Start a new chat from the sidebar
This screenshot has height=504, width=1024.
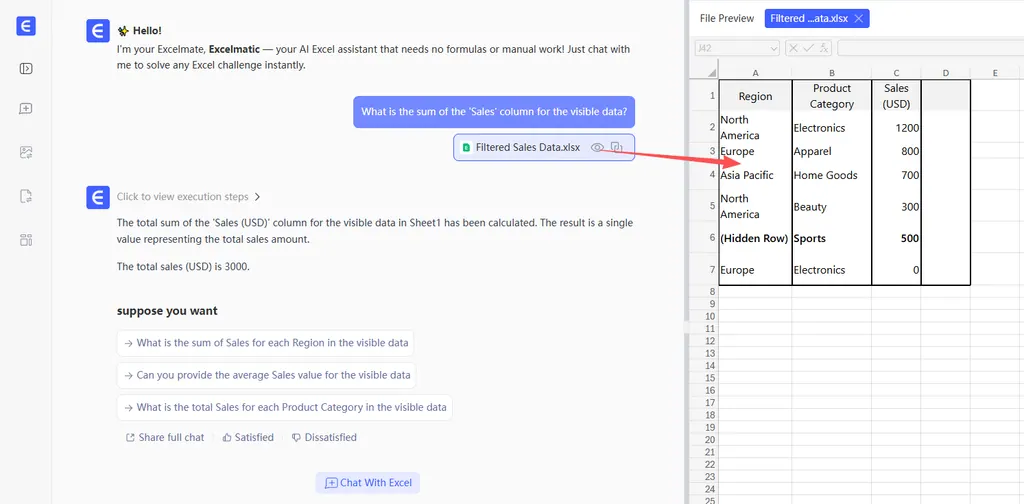26,109
